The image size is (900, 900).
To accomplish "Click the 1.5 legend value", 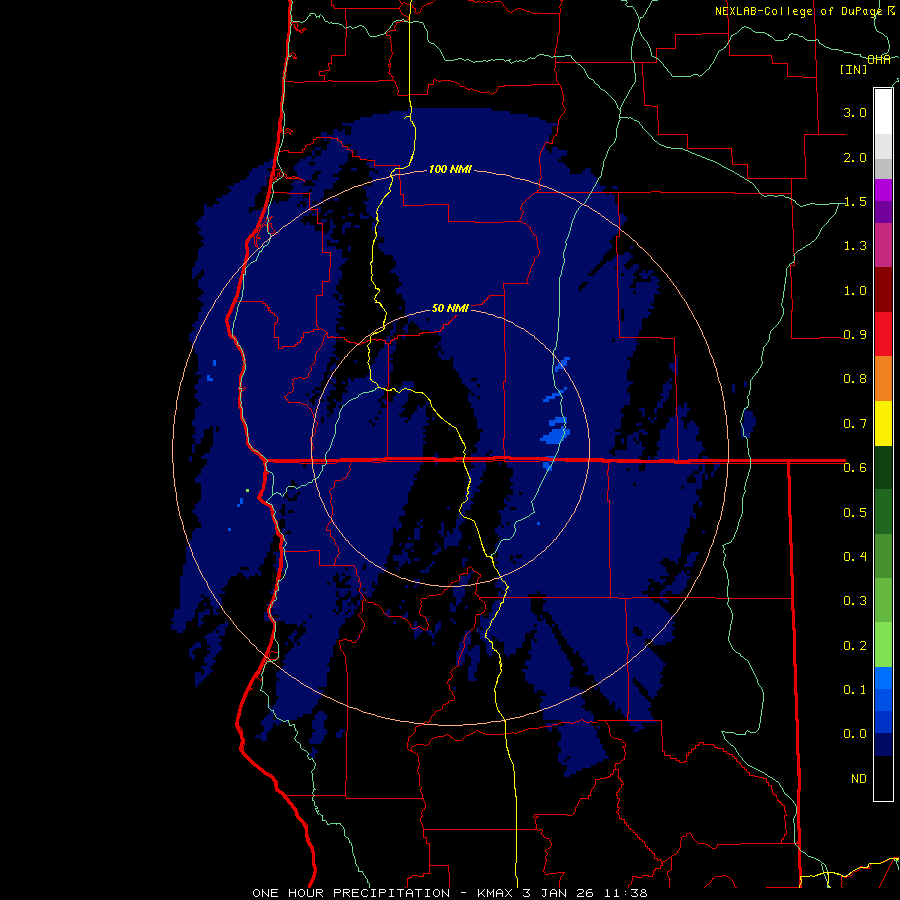I will point(855,201).
